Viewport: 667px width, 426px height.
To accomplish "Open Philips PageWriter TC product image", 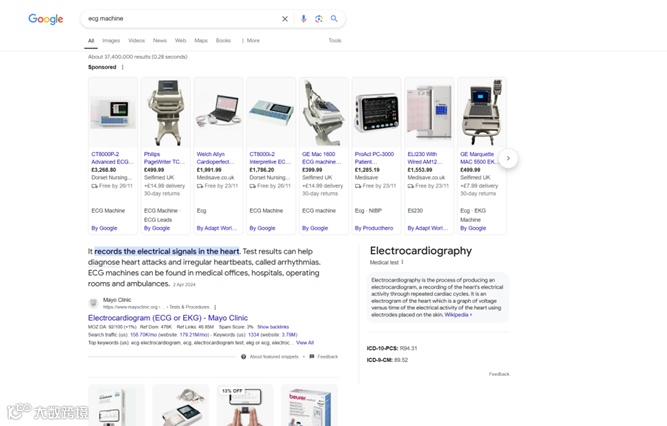I will pos(165,112).
